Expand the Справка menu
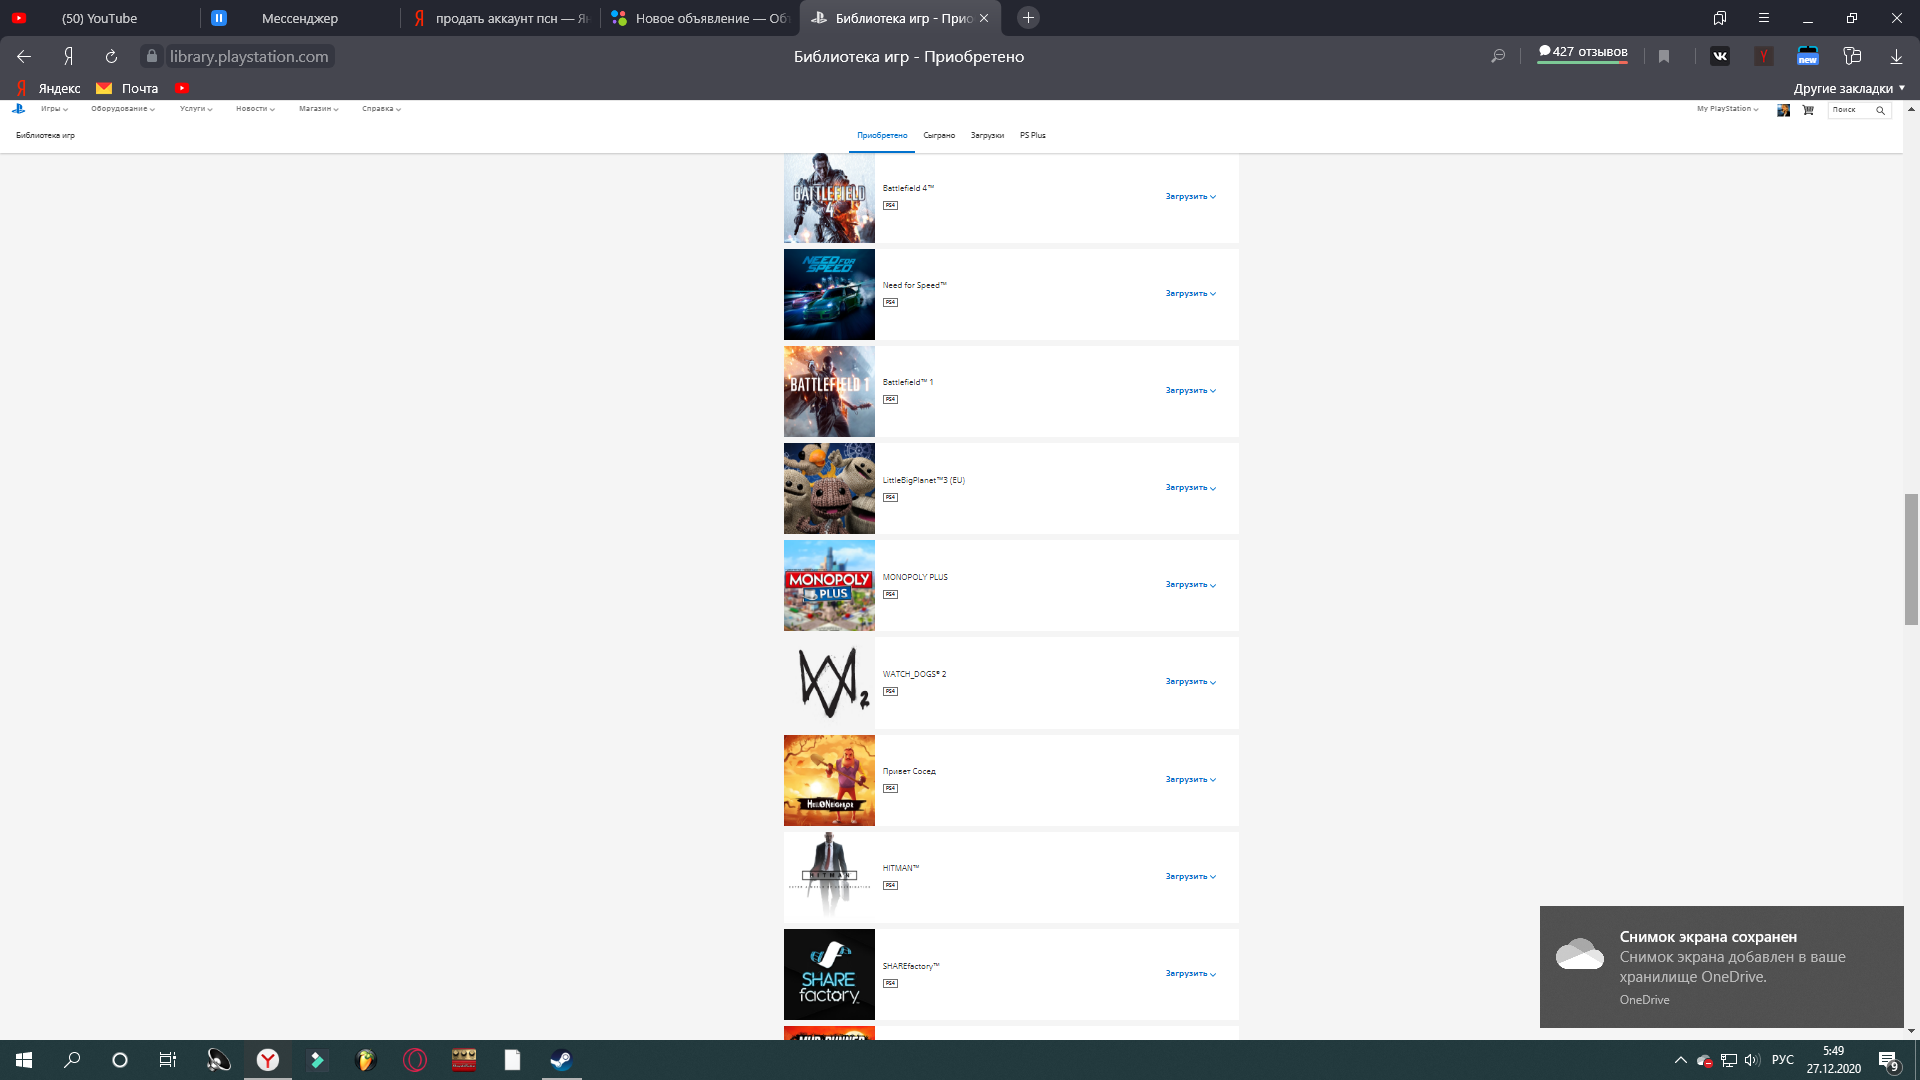Image resolution: width=1920 pixels, height=1080 pixels. tap(382, 109)
